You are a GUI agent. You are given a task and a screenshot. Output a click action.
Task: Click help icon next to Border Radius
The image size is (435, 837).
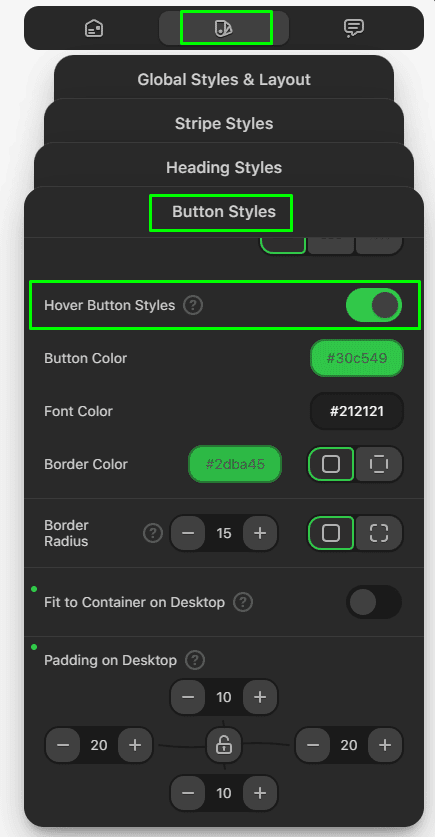click(153, 533)
